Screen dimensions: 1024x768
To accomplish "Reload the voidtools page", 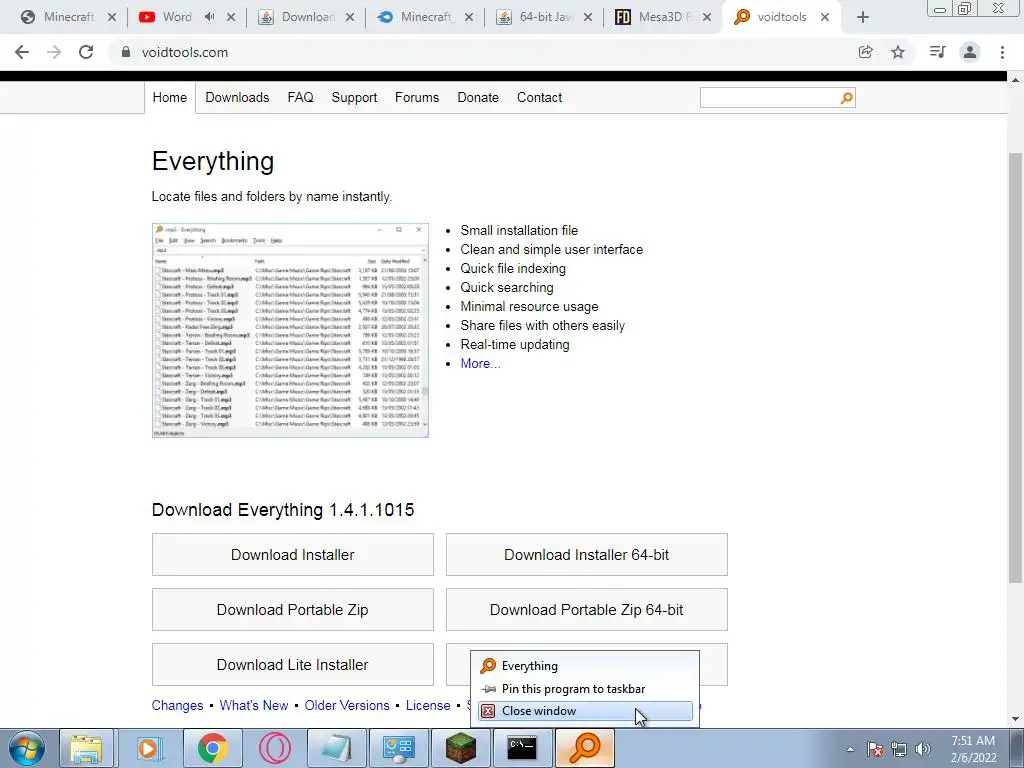I will (86, 52).
